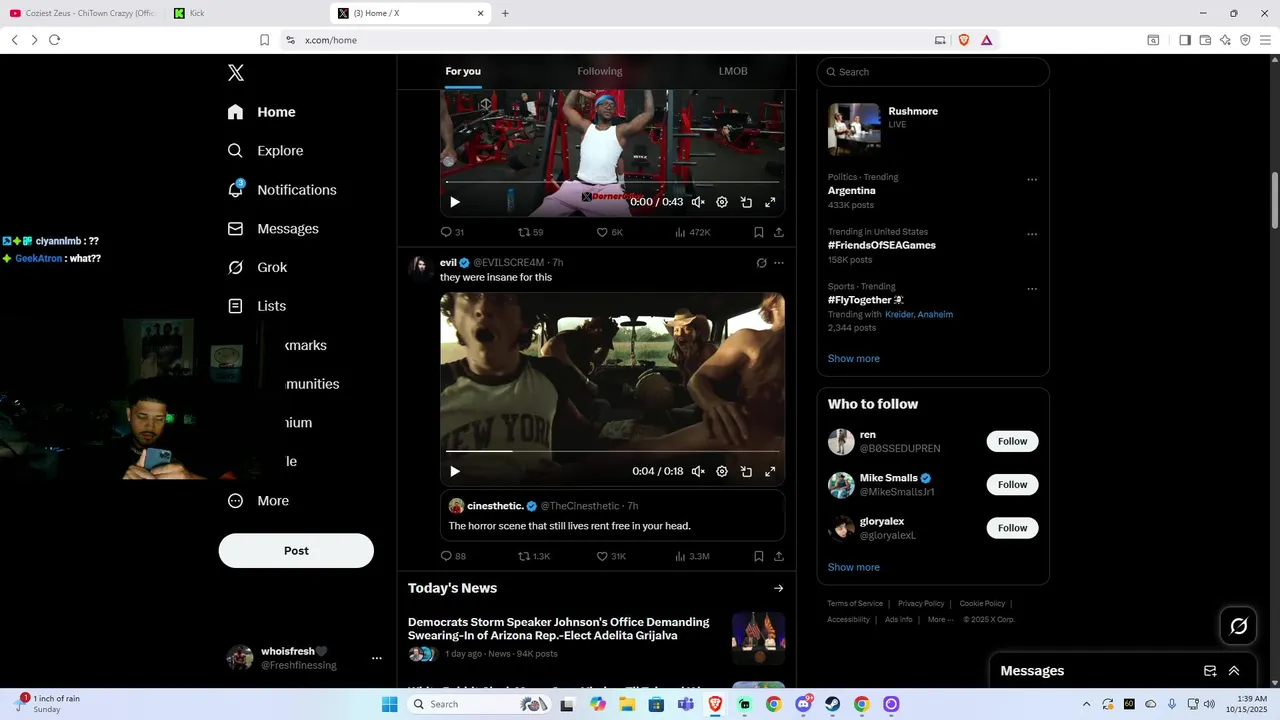Screen dimensions: 1280x720
Task: Unmute the horror scene video
Action: pos(698,471)
